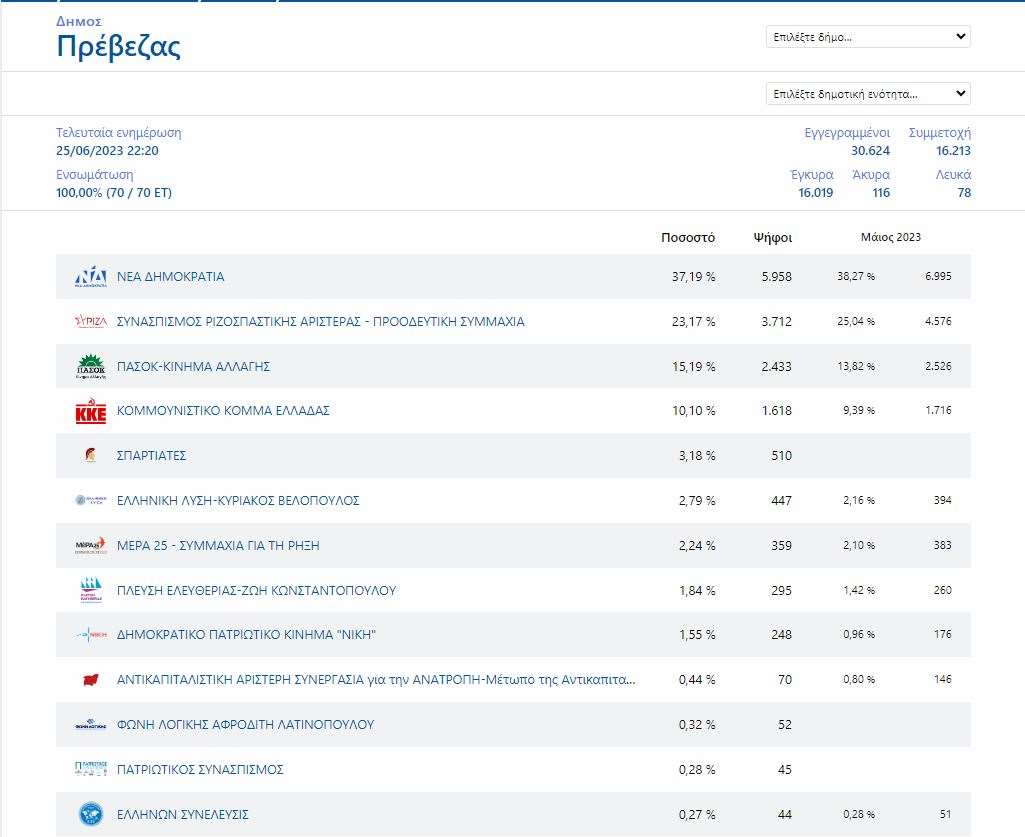This screenshot has width=1025, height=837.
Task: Open the ΕΛΛΗΝΙΚΗ ΛΥΣΗ-ΚΥΡΙΑΚΟΣ ΒΕΛΟΠΟΥΛΟΣ link
Action: pos(238,500)
